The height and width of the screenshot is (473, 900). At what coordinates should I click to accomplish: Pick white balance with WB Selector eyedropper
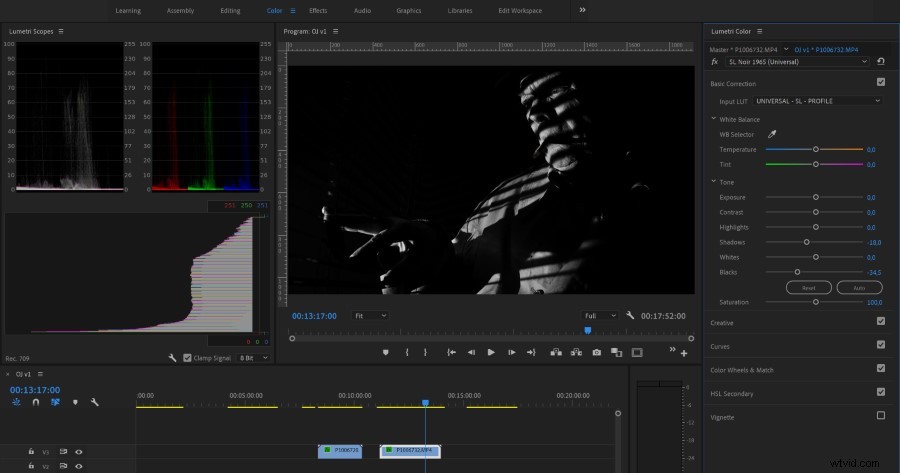pos(772,134)
